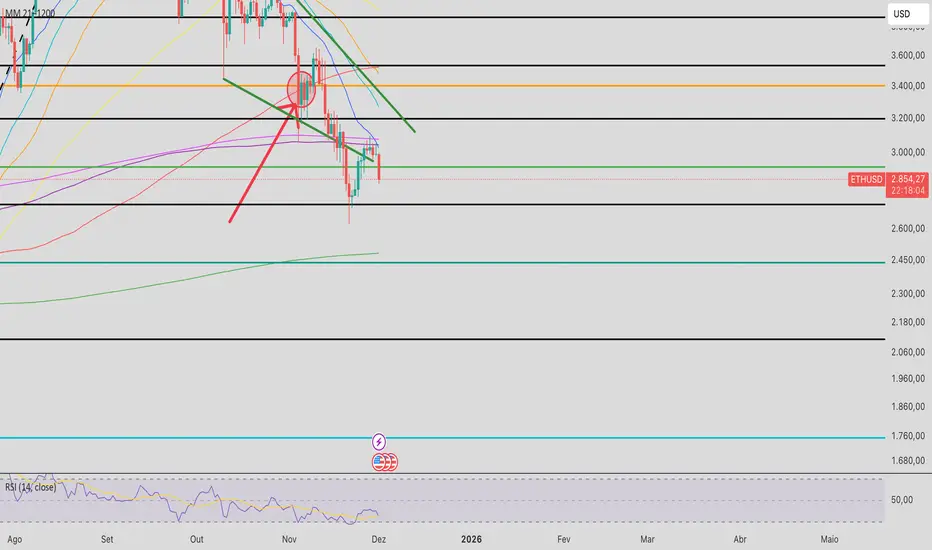The width and height of the screenshot is (932, 550).
Task: Select the red arrow drawing on chart
Action: point(262,164)
